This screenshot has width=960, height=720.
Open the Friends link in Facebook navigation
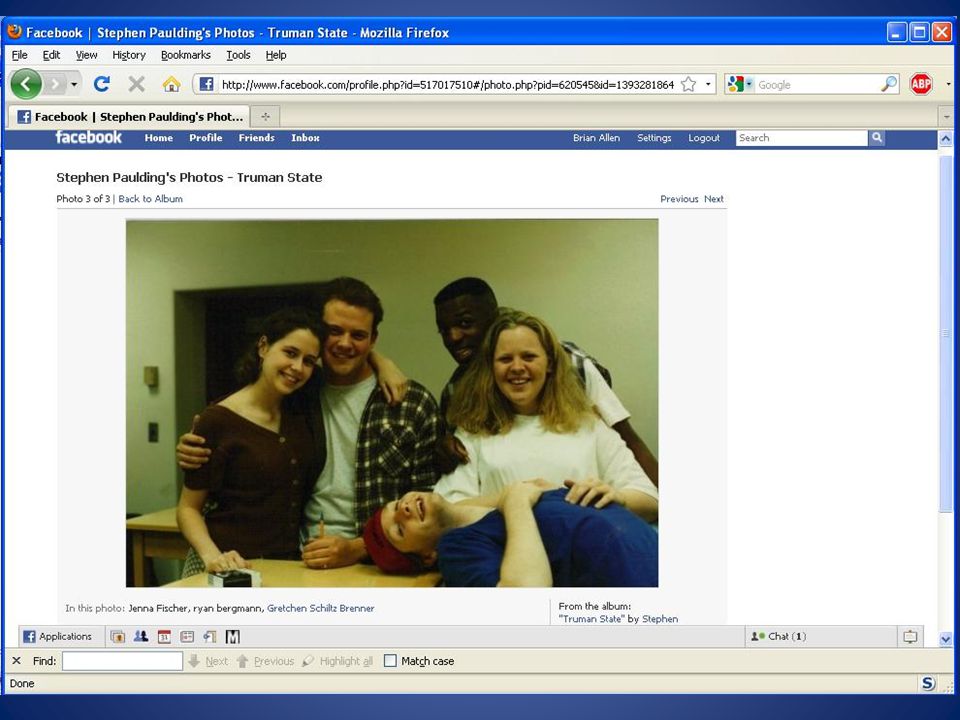coord(257,138)
